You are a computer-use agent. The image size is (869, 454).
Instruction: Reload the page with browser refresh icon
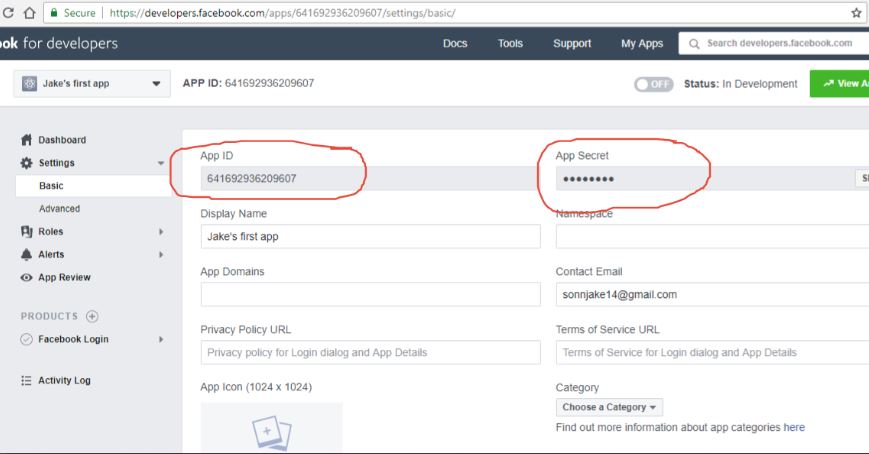[8, 12]
